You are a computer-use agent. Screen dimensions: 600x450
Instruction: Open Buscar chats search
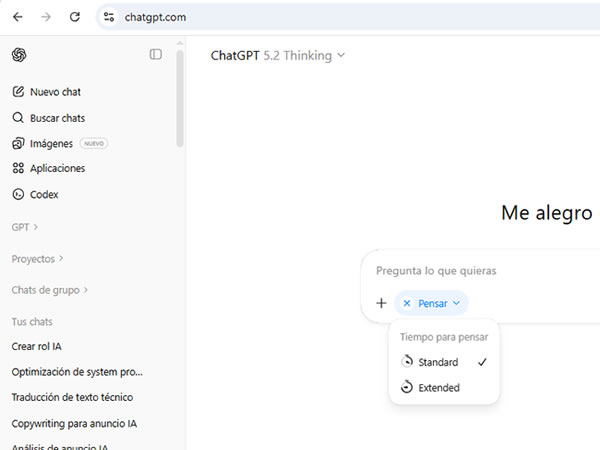57,118
